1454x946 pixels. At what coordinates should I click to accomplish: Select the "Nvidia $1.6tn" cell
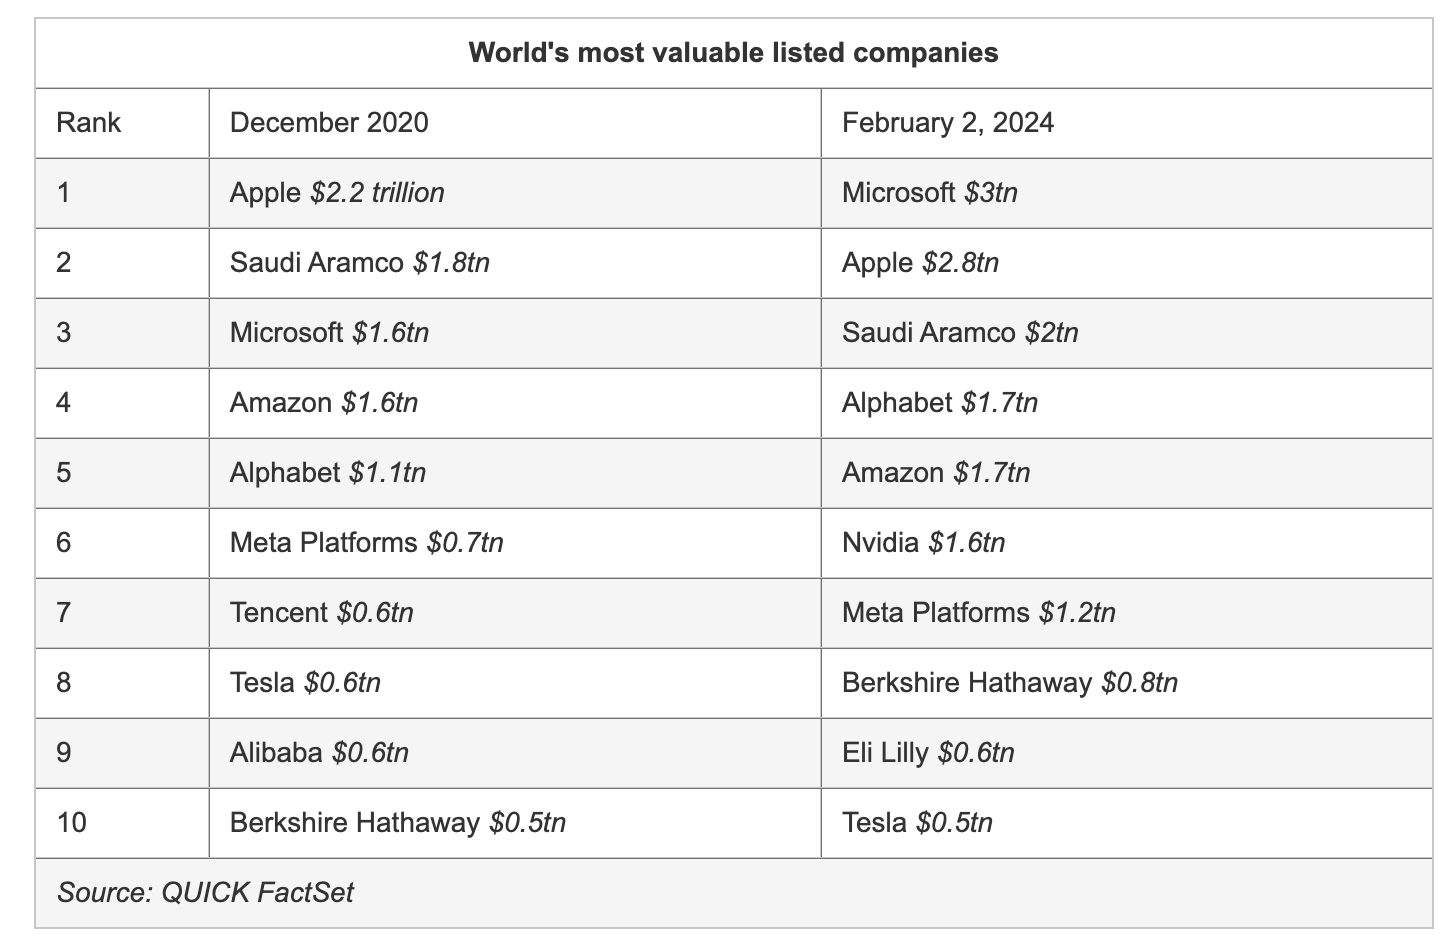click(x=923, y=543)
